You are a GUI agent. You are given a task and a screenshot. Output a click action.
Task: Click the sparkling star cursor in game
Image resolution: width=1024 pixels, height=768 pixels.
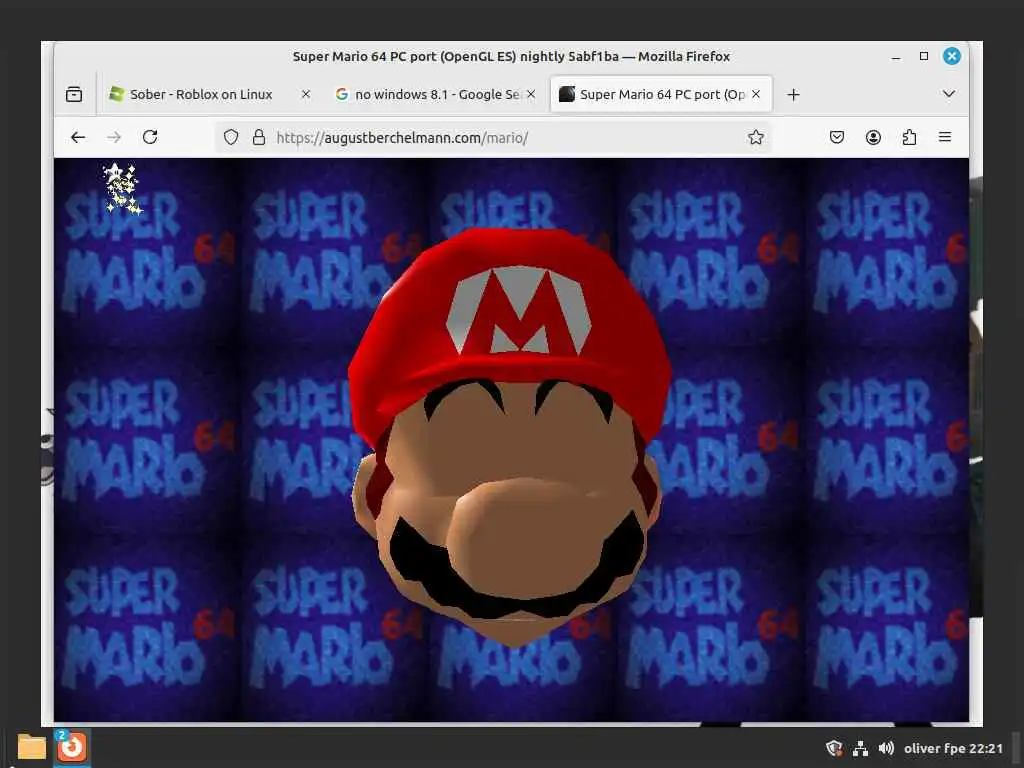(x=121, y=188)
